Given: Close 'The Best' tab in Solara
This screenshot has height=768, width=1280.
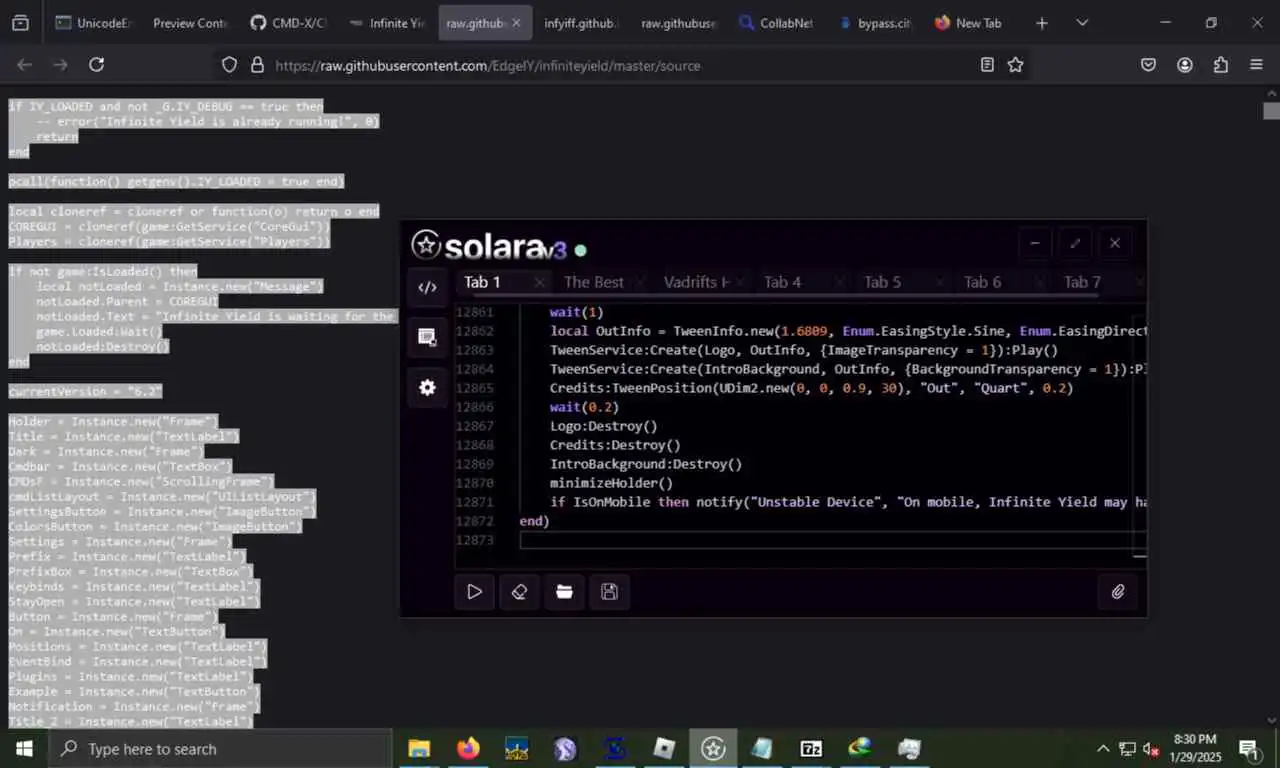Looking at the screenshot, I should [641, 282].
